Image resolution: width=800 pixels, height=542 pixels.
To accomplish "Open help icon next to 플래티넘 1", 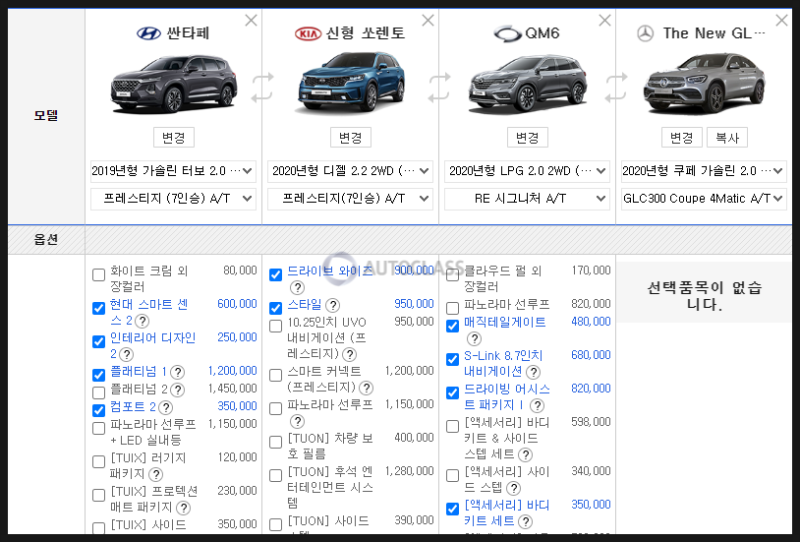I will 178,372.
